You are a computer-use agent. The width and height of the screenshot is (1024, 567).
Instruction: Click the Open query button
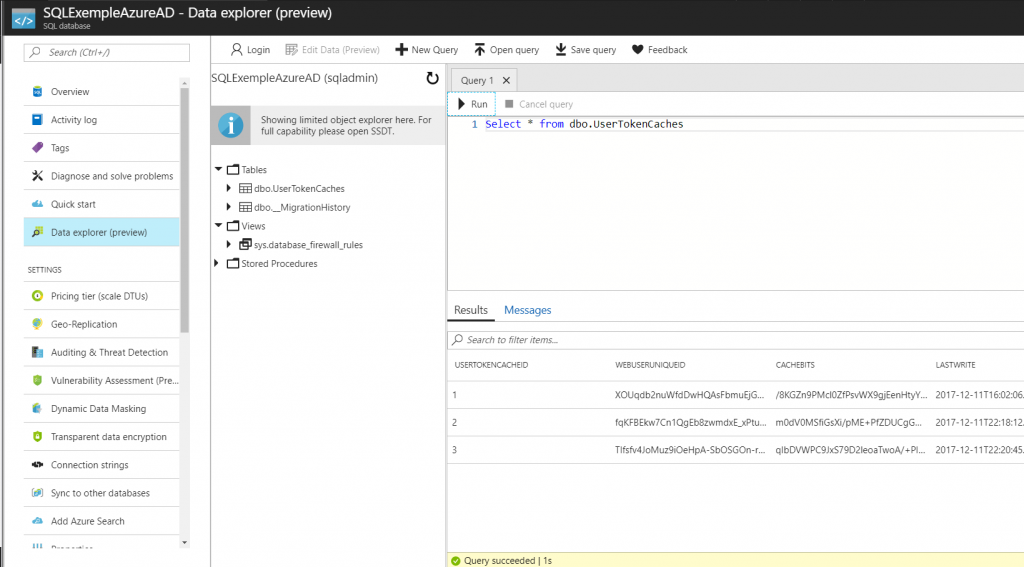[507, 50]
